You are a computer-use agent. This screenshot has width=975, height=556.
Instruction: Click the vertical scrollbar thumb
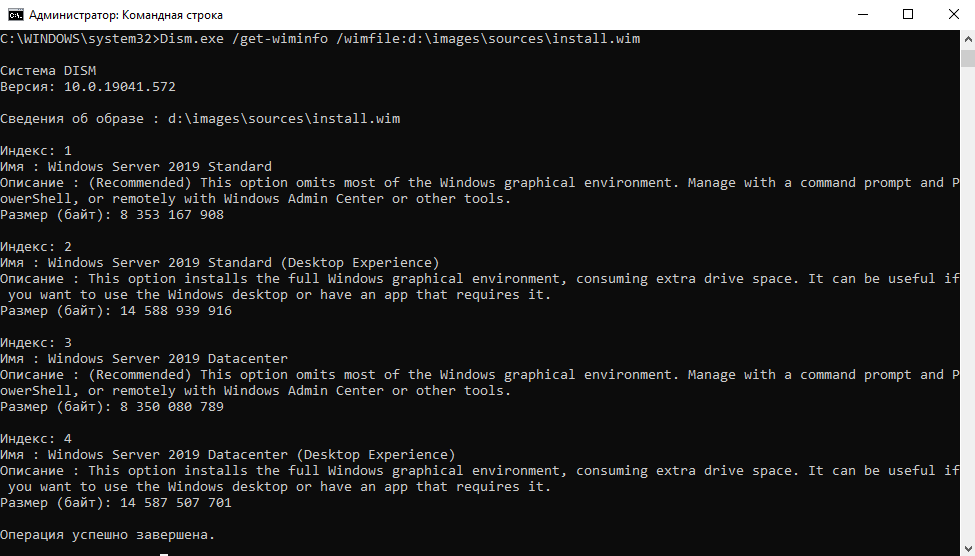pos(968,58)
